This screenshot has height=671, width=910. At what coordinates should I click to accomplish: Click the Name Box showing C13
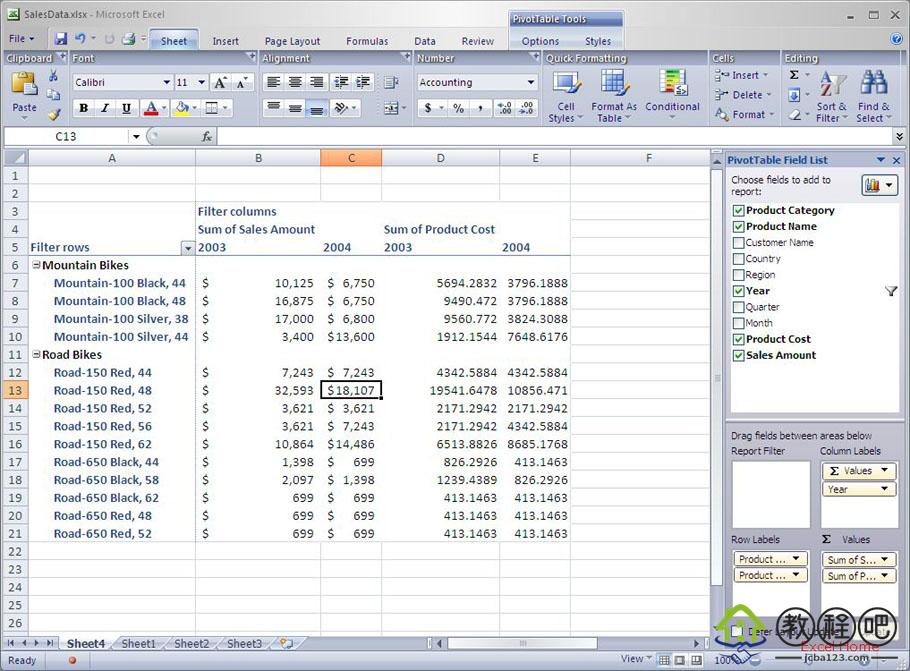point(66,136)
